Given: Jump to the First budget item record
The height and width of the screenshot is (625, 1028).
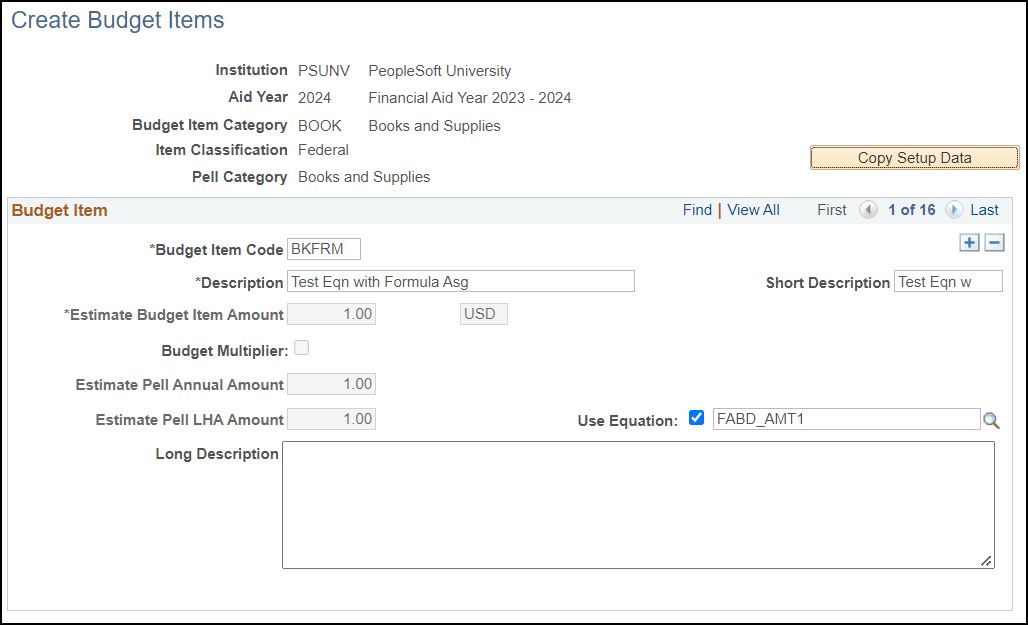Looking at the screenshot, I should (831, 210).
